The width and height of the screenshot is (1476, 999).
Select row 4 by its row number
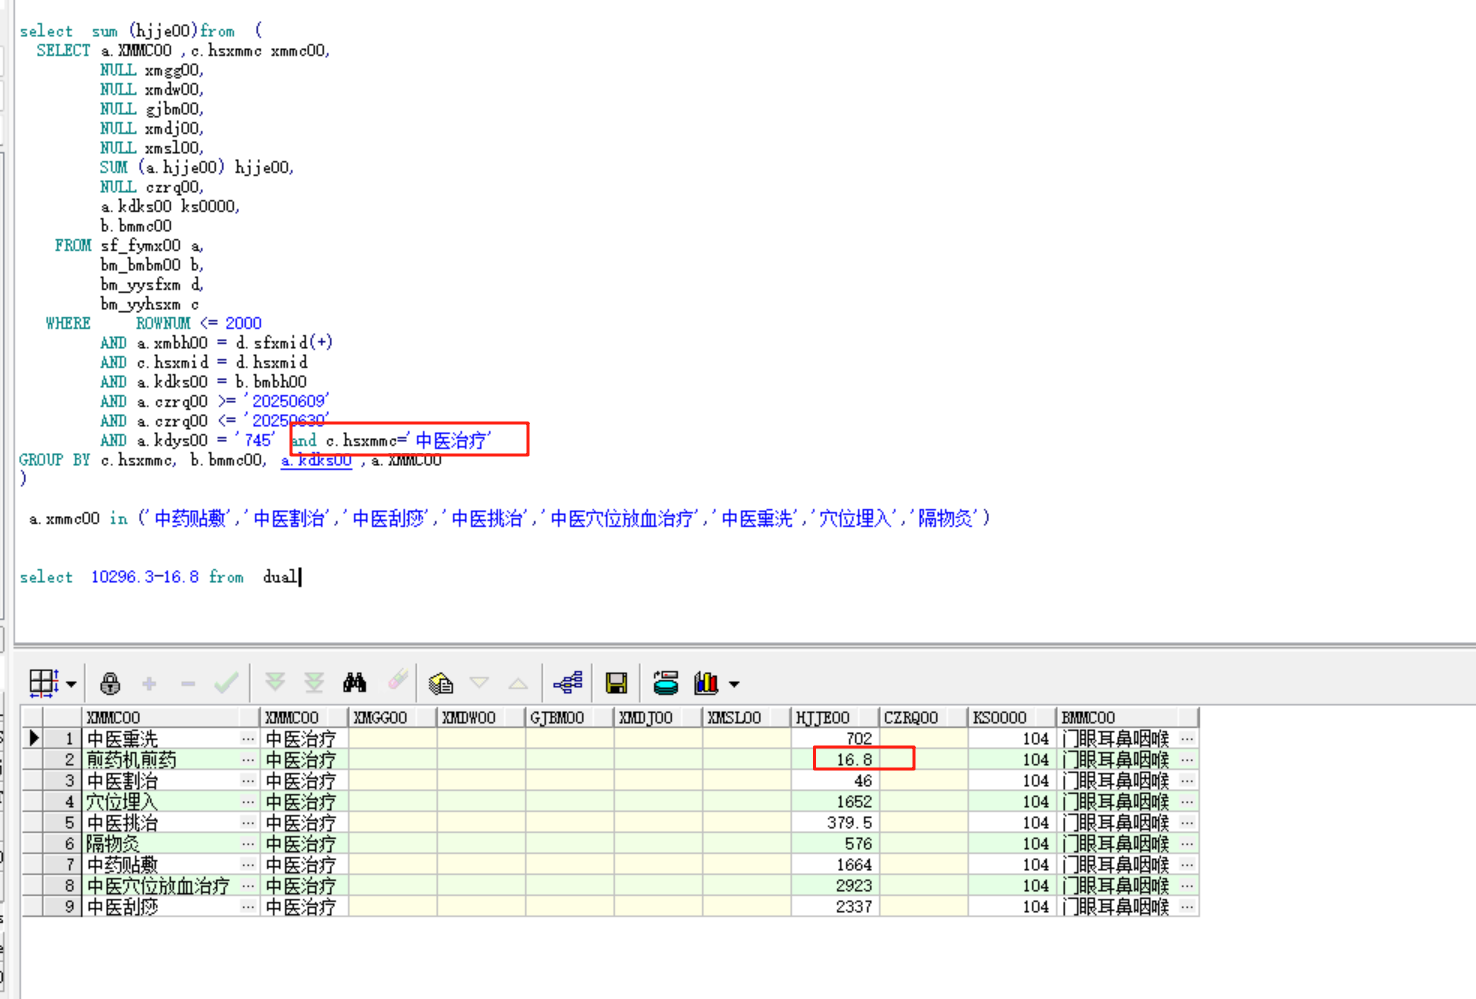coord(69,801)
